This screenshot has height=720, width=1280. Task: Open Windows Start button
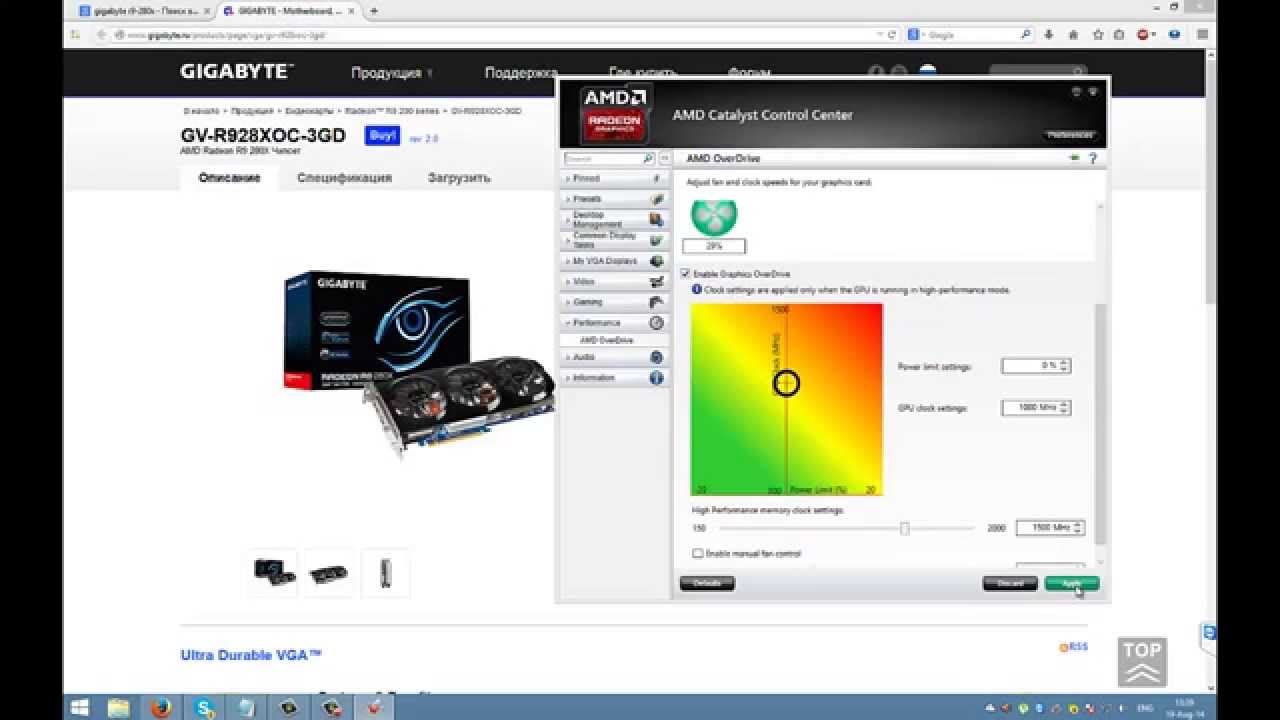click(80, 707)
